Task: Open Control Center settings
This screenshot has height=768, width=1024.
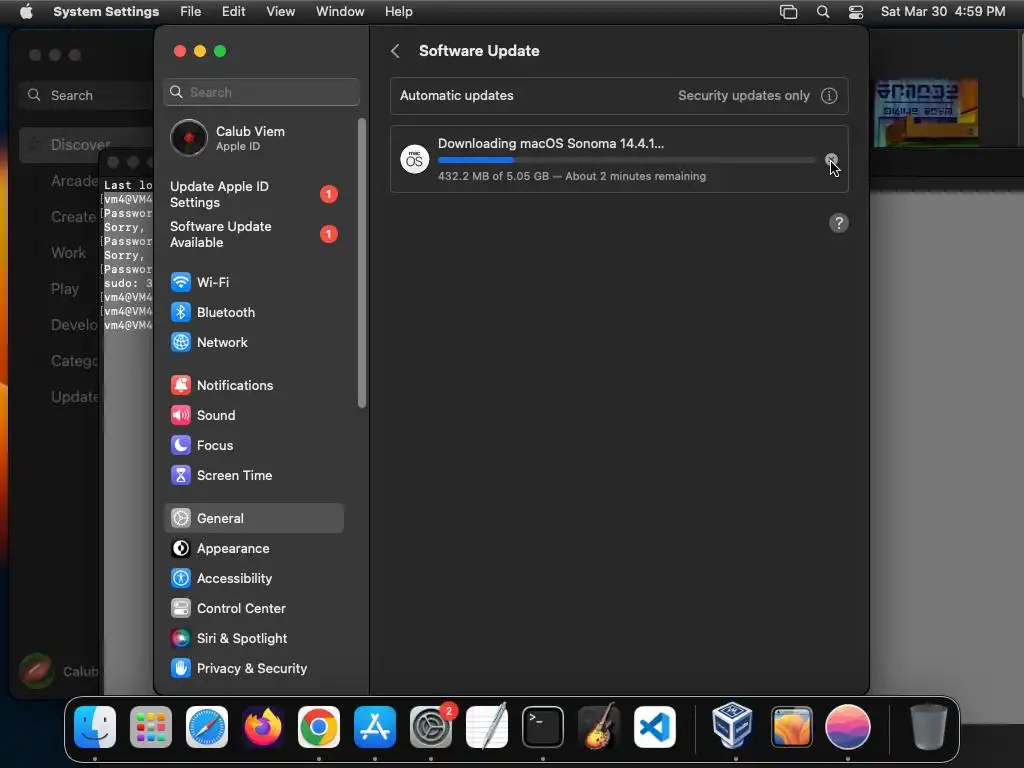Action: coord(254,609)
